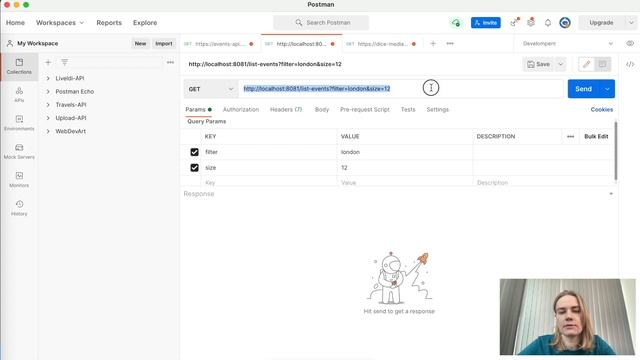This screenshot has width=640, height=360.
Task: Switch to the Headers (7) tab
Action: [x=286, y=109]
